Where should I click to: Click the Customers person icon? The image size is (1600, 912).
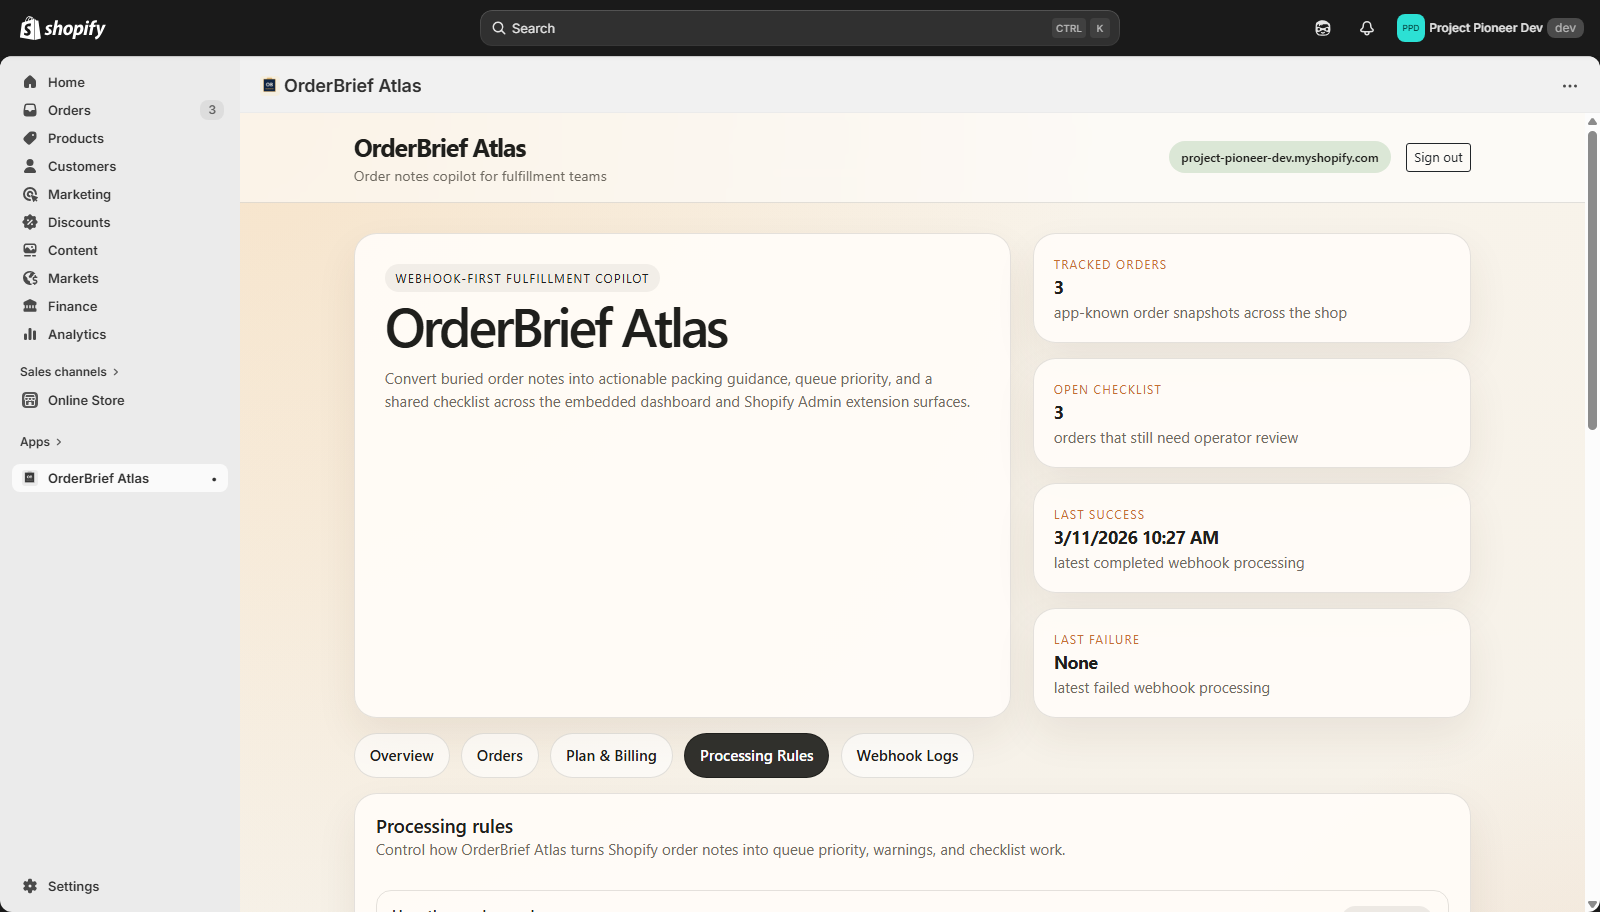pyautogui.click(x=30, y=166)
